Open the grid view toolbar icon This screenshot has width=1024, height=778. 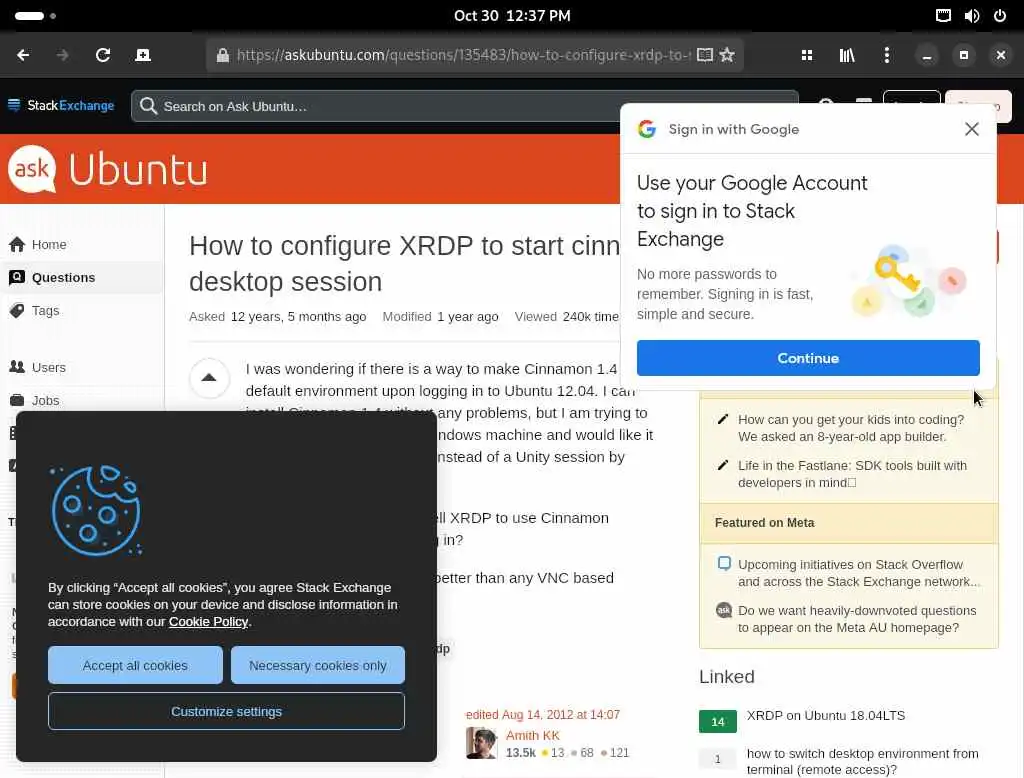point(807,56)
